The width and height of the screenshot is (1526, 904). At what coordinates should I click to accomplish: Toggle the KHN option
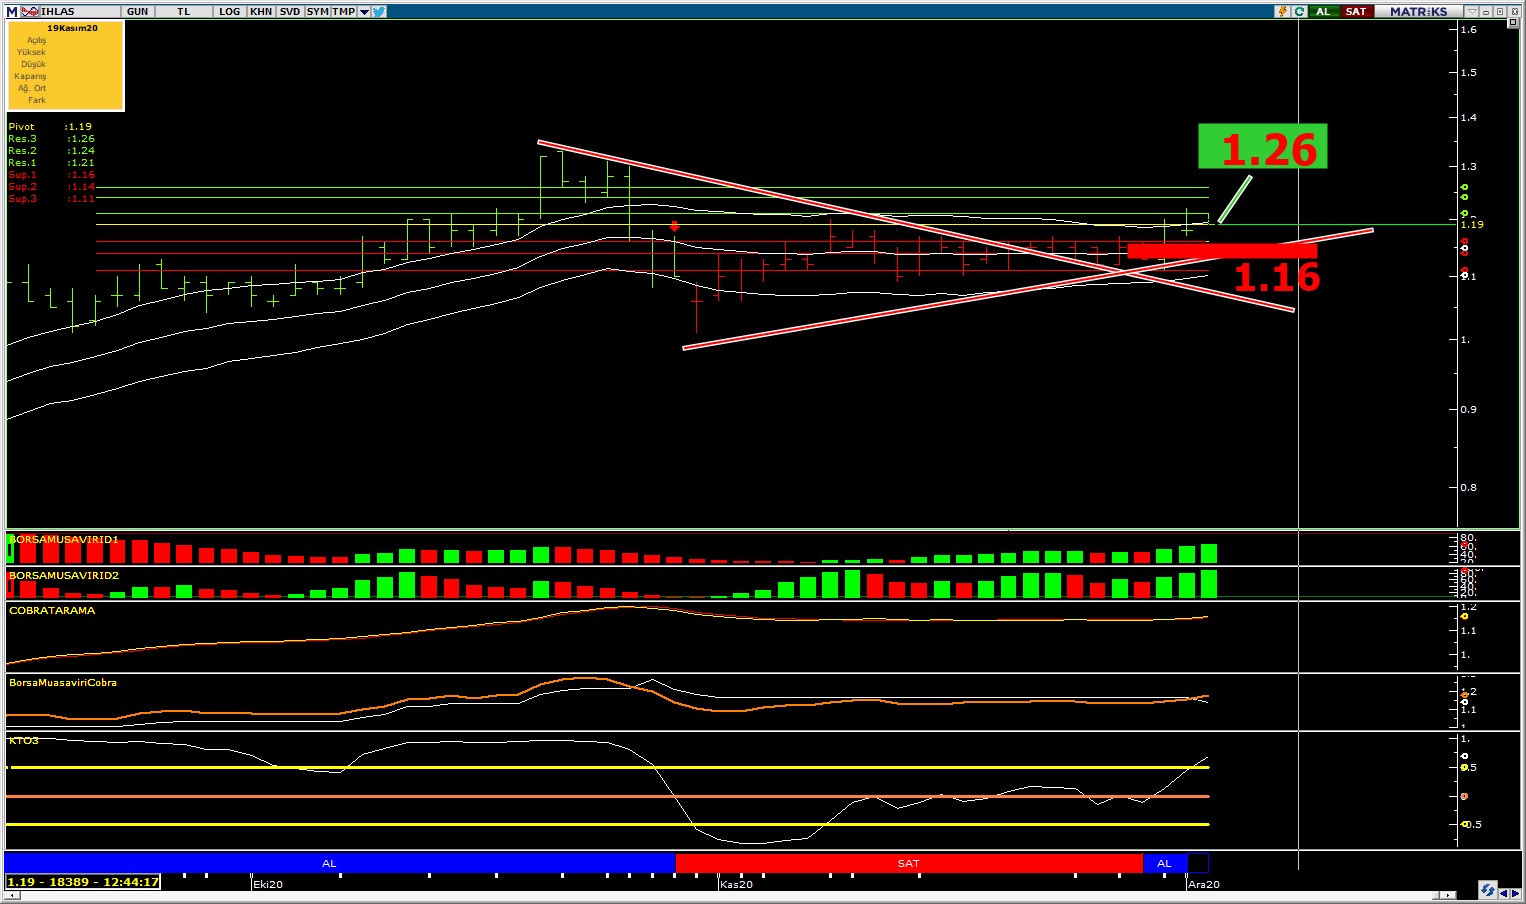[261, 11]
